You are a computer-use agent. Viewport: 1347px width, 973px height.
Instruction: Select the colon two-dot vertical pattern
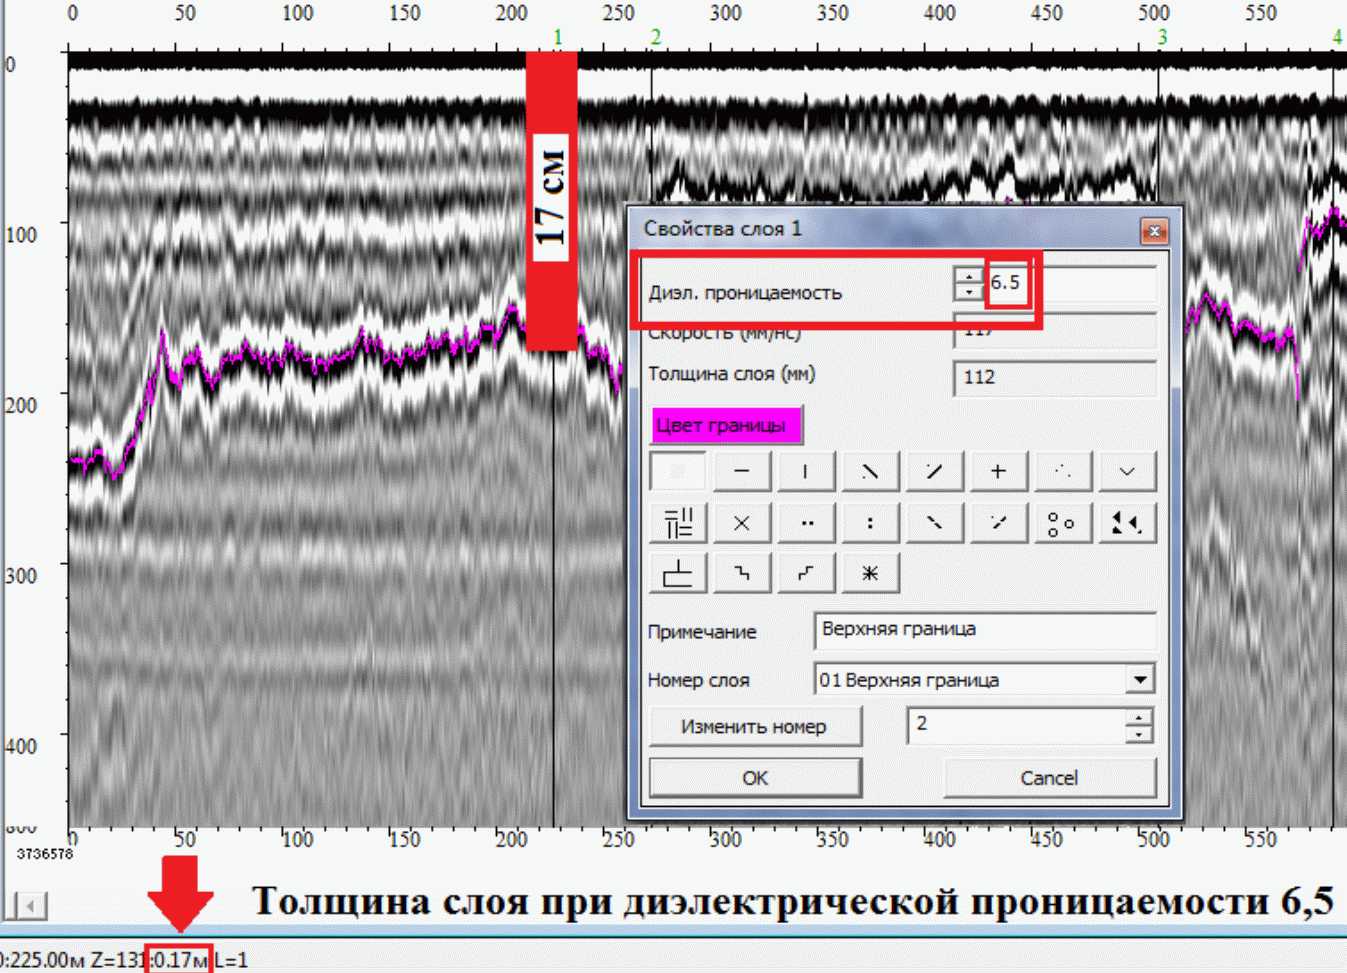tap(869, 522)
